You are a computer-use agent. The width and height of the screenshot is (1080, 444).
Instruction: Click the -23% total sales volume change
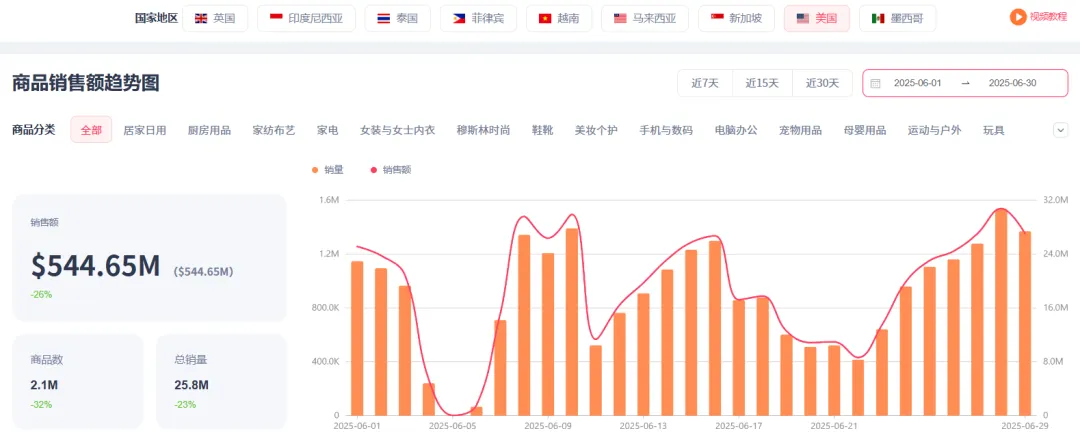[x=185, y=404]
